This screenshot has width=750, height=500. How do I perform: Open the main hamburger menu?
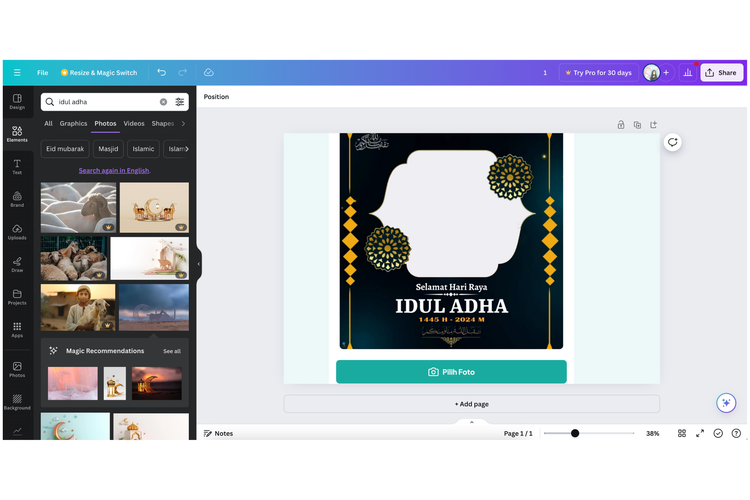click(x=17, y=73)
